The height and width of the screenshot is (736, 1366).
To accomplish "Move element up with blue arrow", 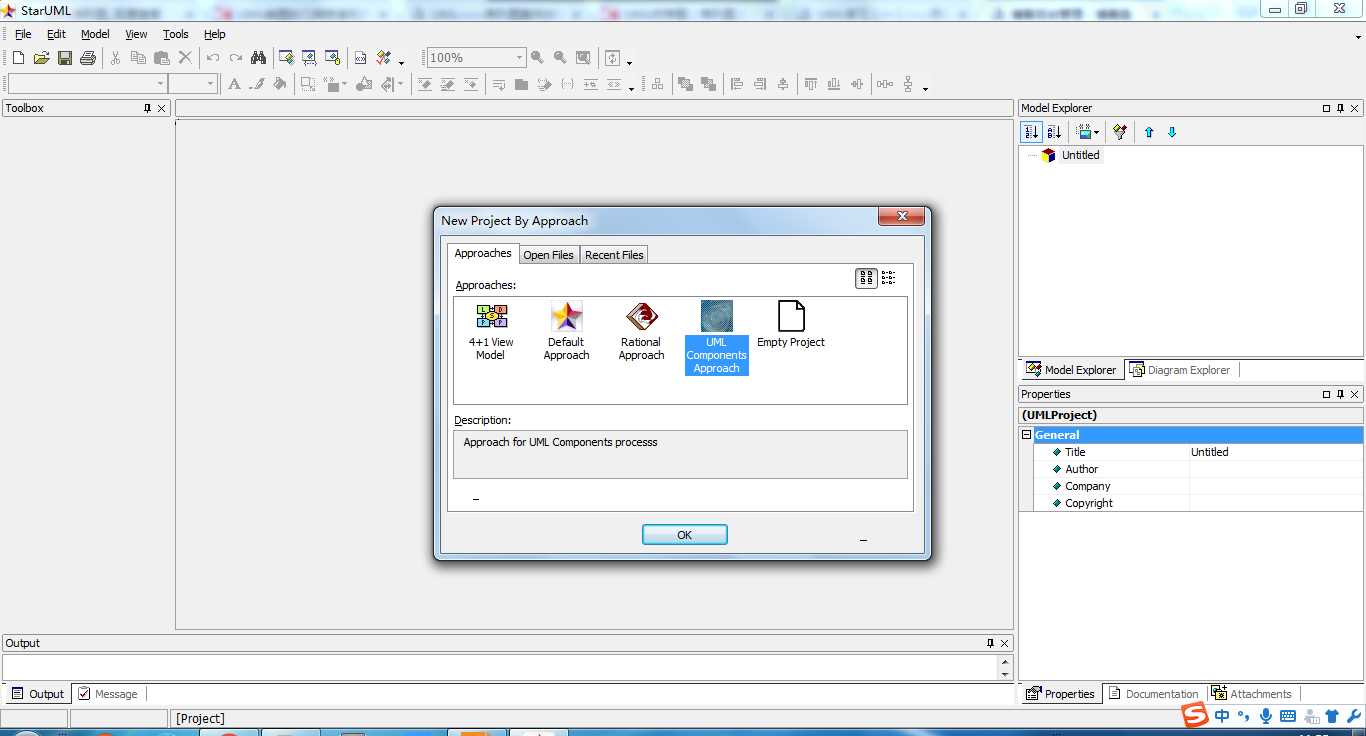I will (1149, 132).
